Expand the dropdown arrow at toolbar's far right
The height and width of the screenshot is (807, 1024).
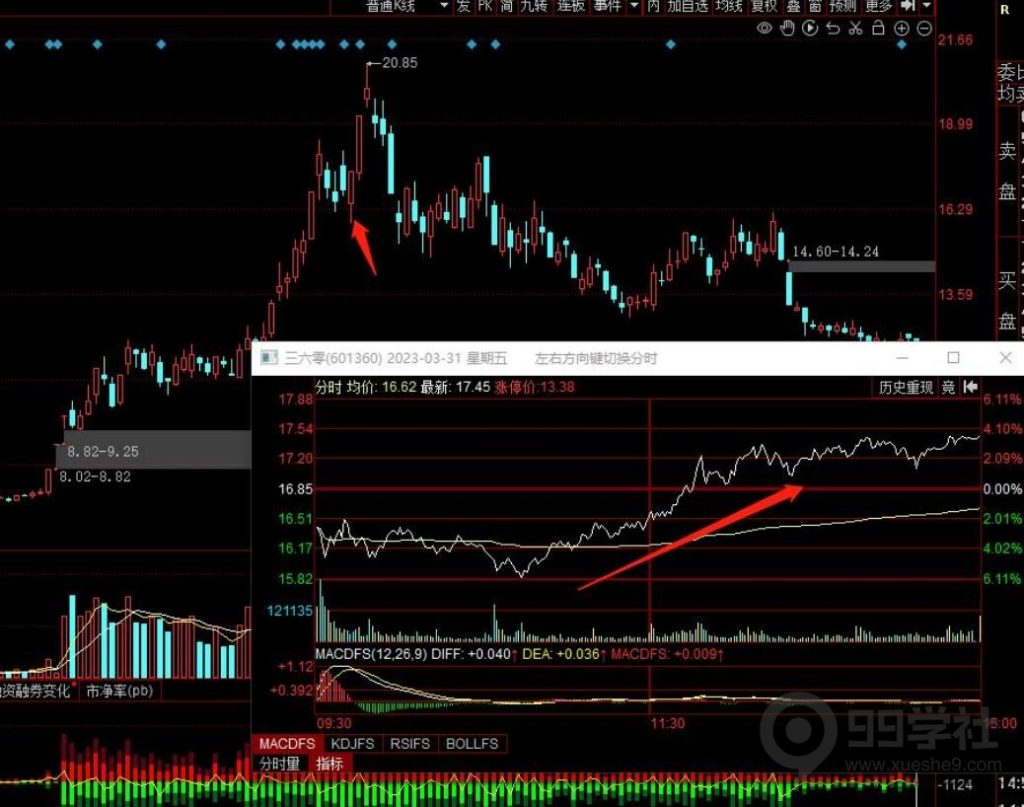tap(925, 6)
